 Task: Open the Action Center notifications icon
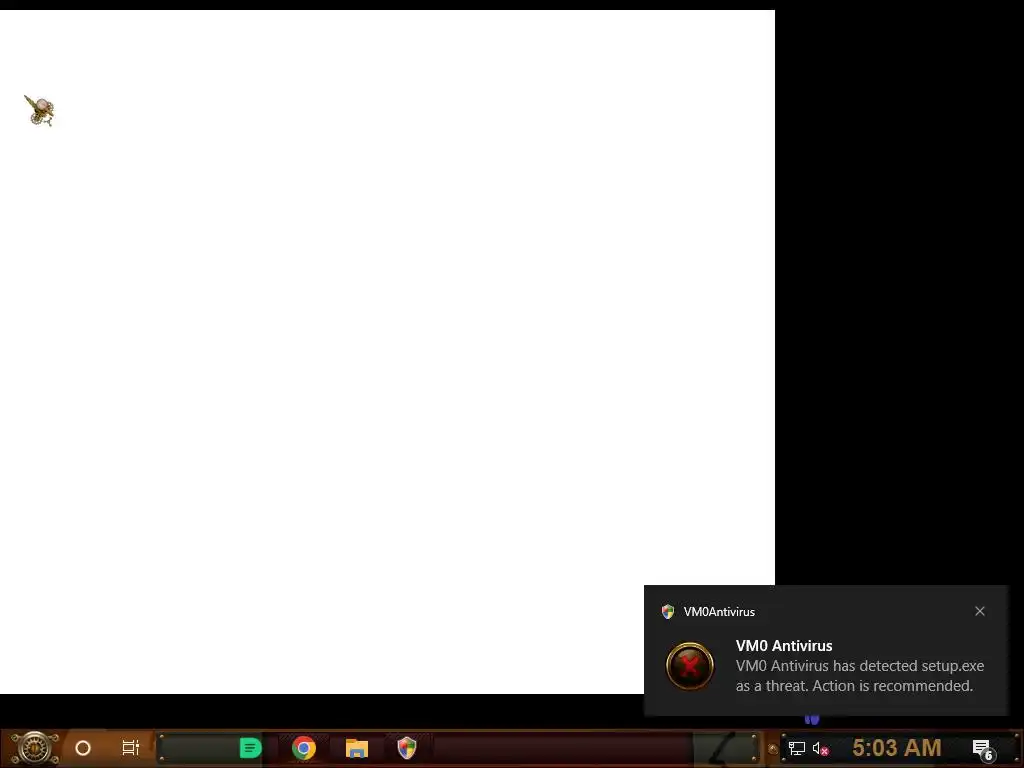click(x=983, y=749)
